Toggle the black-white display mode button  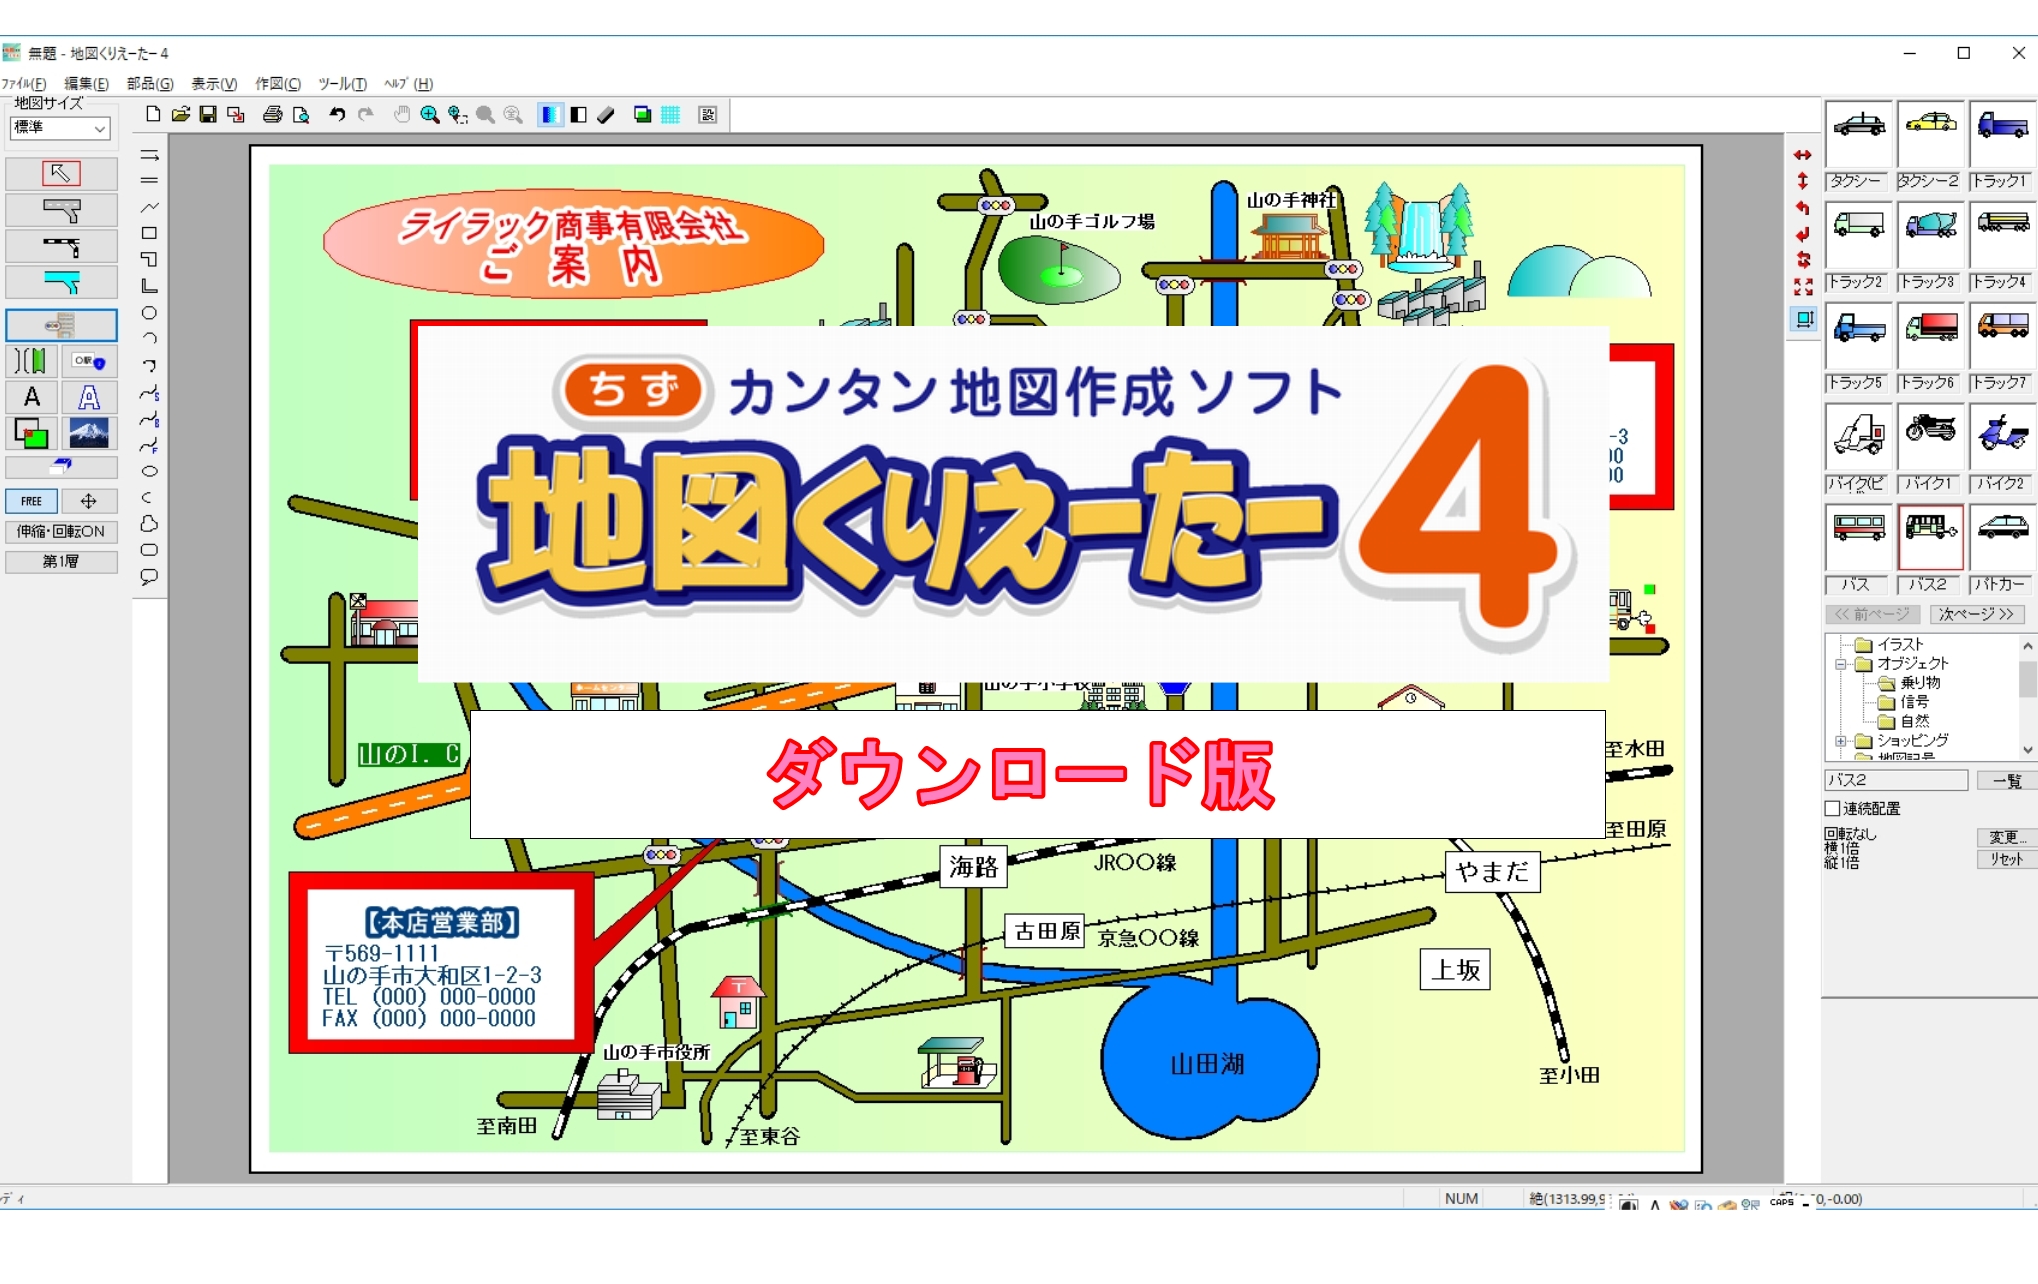pyautogui.click(x=578, y=115)
